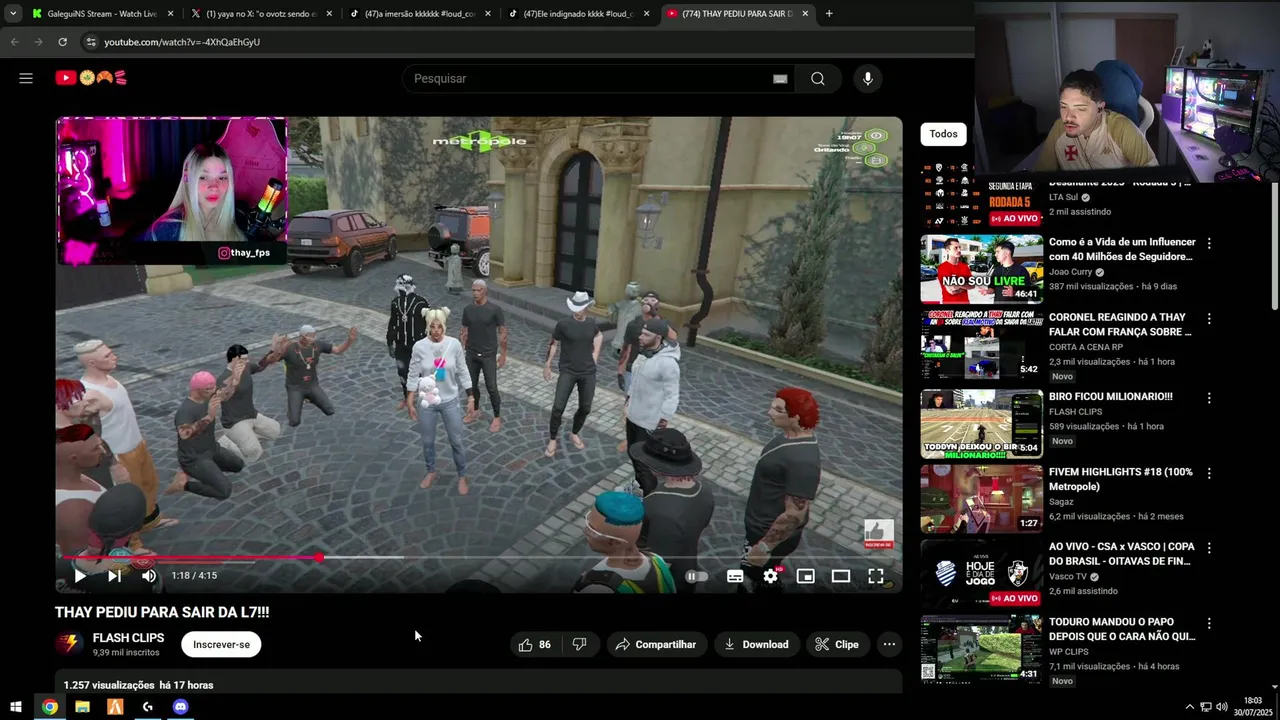
Task: Like the video thumbs-up with 86
Action: [535, 645]
